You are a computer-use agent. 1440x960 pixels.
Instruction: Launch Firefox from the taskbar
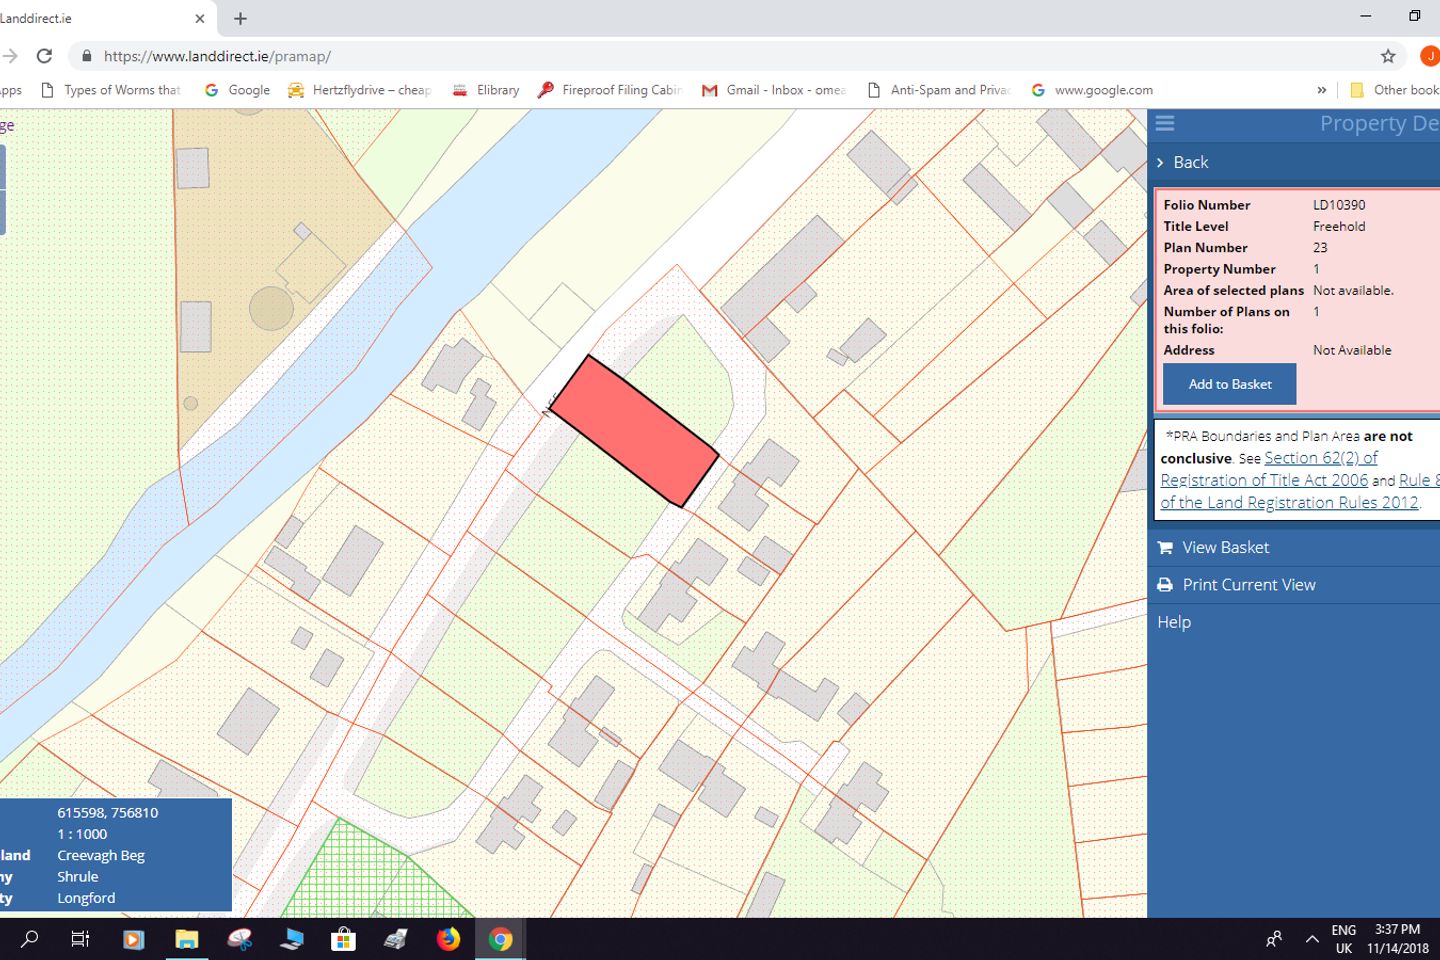click(447, 938)
